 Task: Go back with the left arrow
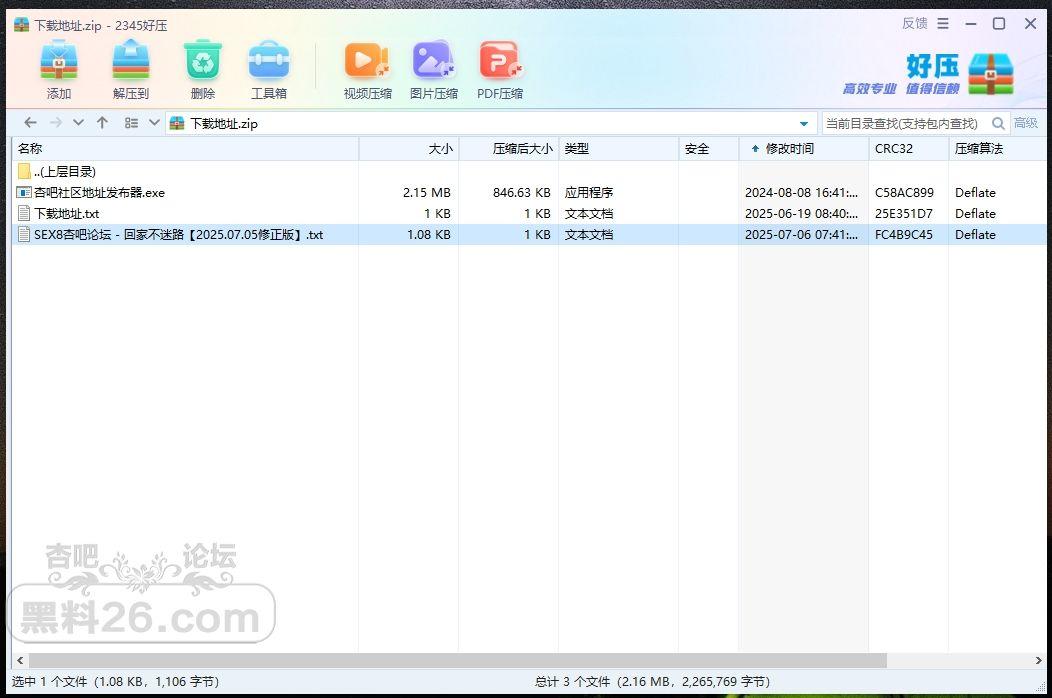tap(30, 122)
